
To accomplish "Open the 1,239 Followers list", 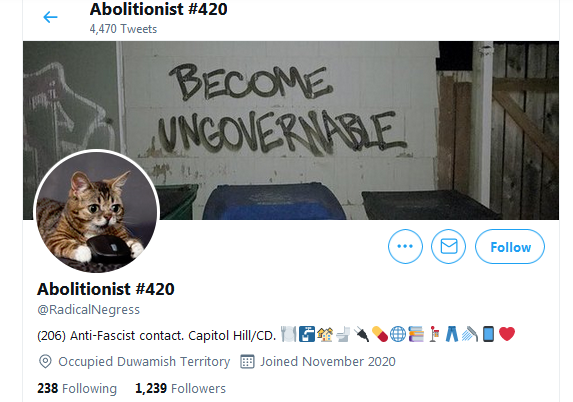I will 181,388.
